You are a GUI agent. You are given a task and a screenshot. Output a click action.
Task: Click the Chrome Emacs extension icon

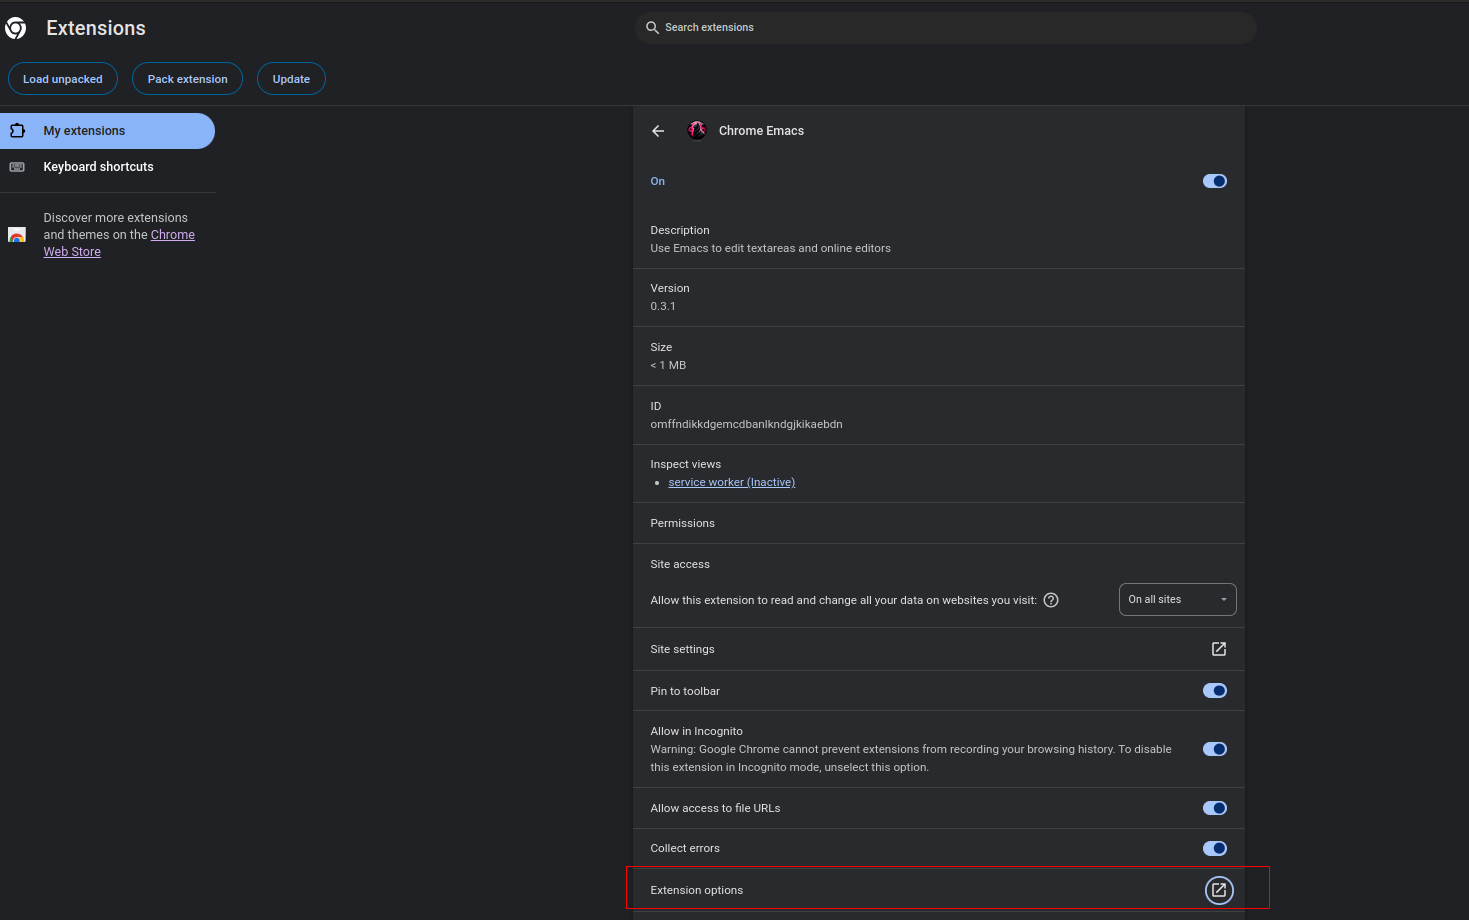(x=697, y=130)
